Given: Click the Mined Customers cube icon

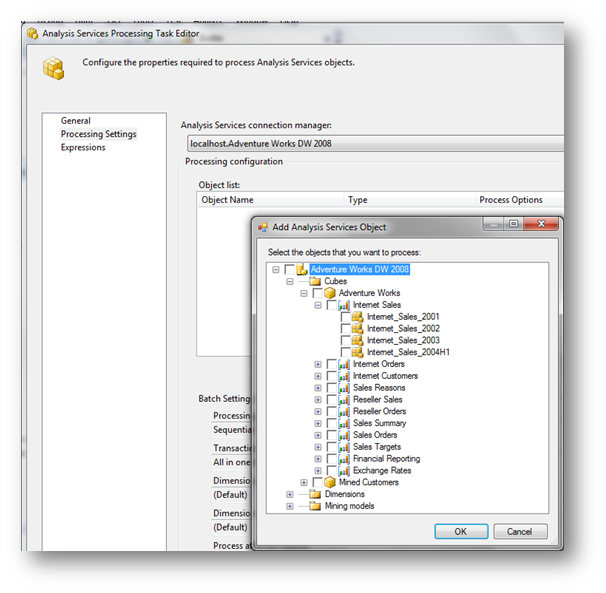Looking at the screenshot, I should (330, 482).
